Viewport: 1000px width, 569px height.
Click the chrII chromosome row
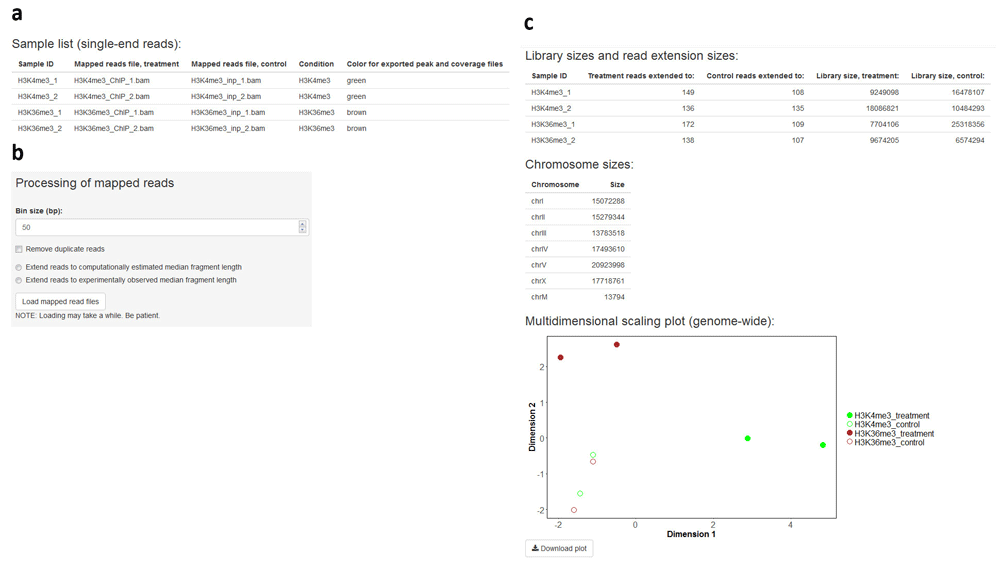tap(578, 218)
